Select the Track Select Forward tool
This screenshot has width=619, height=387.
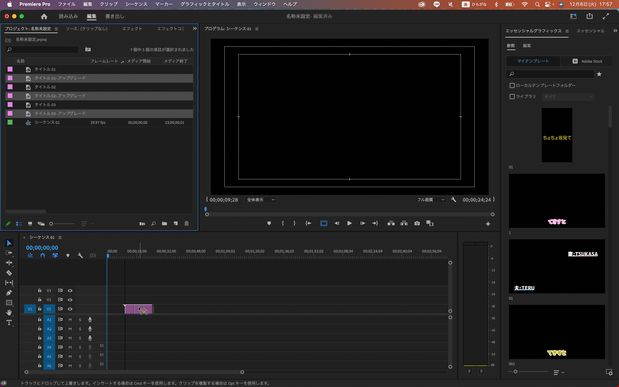(9, 253)
